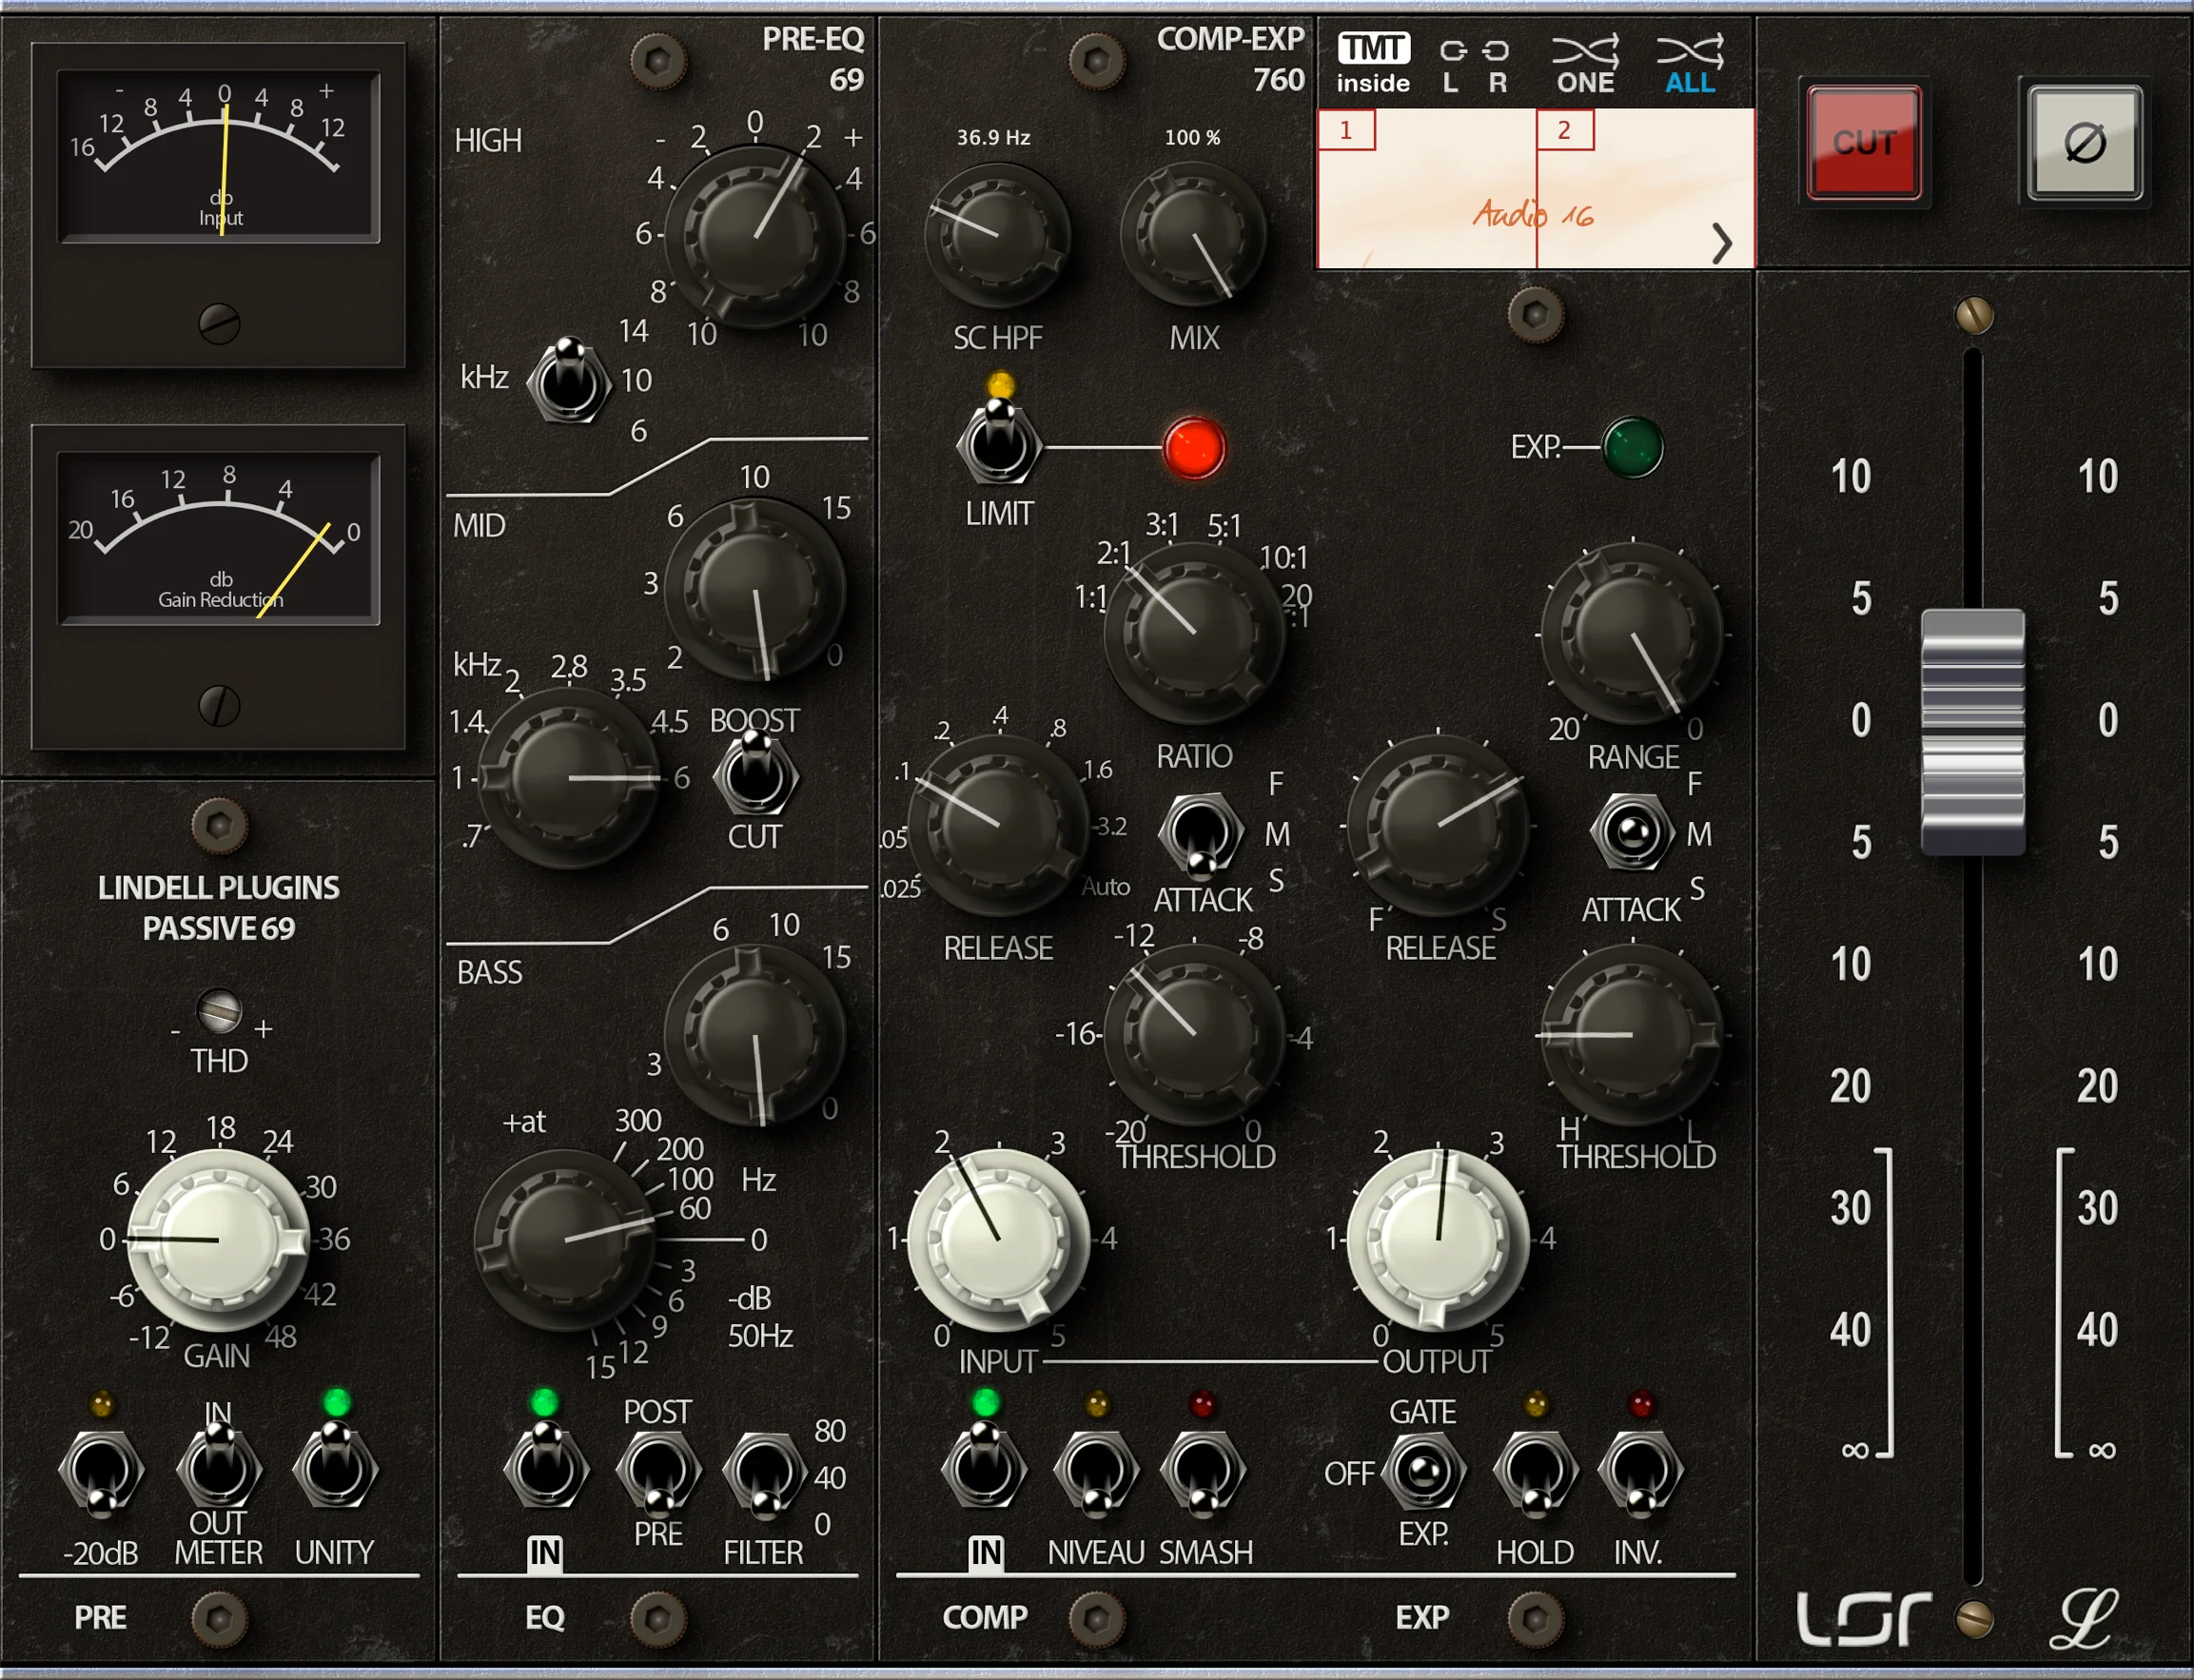Adjust the THD trim screw
Viewport: 2194px width, 1680px height.
(222, 1012)
